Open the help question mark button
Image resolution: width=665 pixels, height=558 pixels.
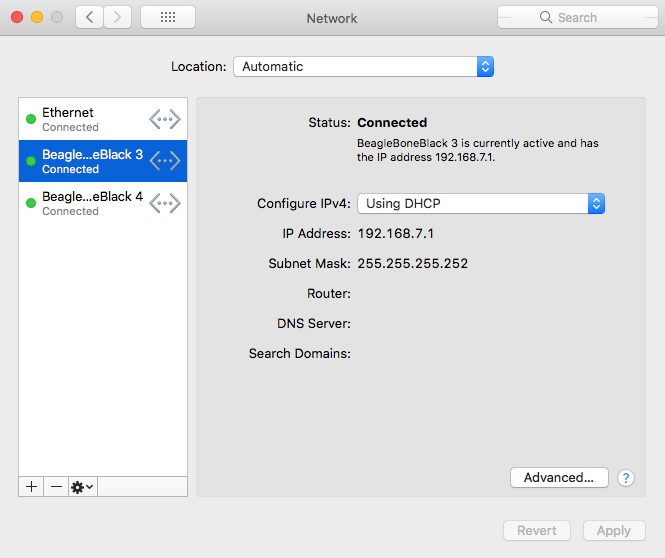[627, 478]
